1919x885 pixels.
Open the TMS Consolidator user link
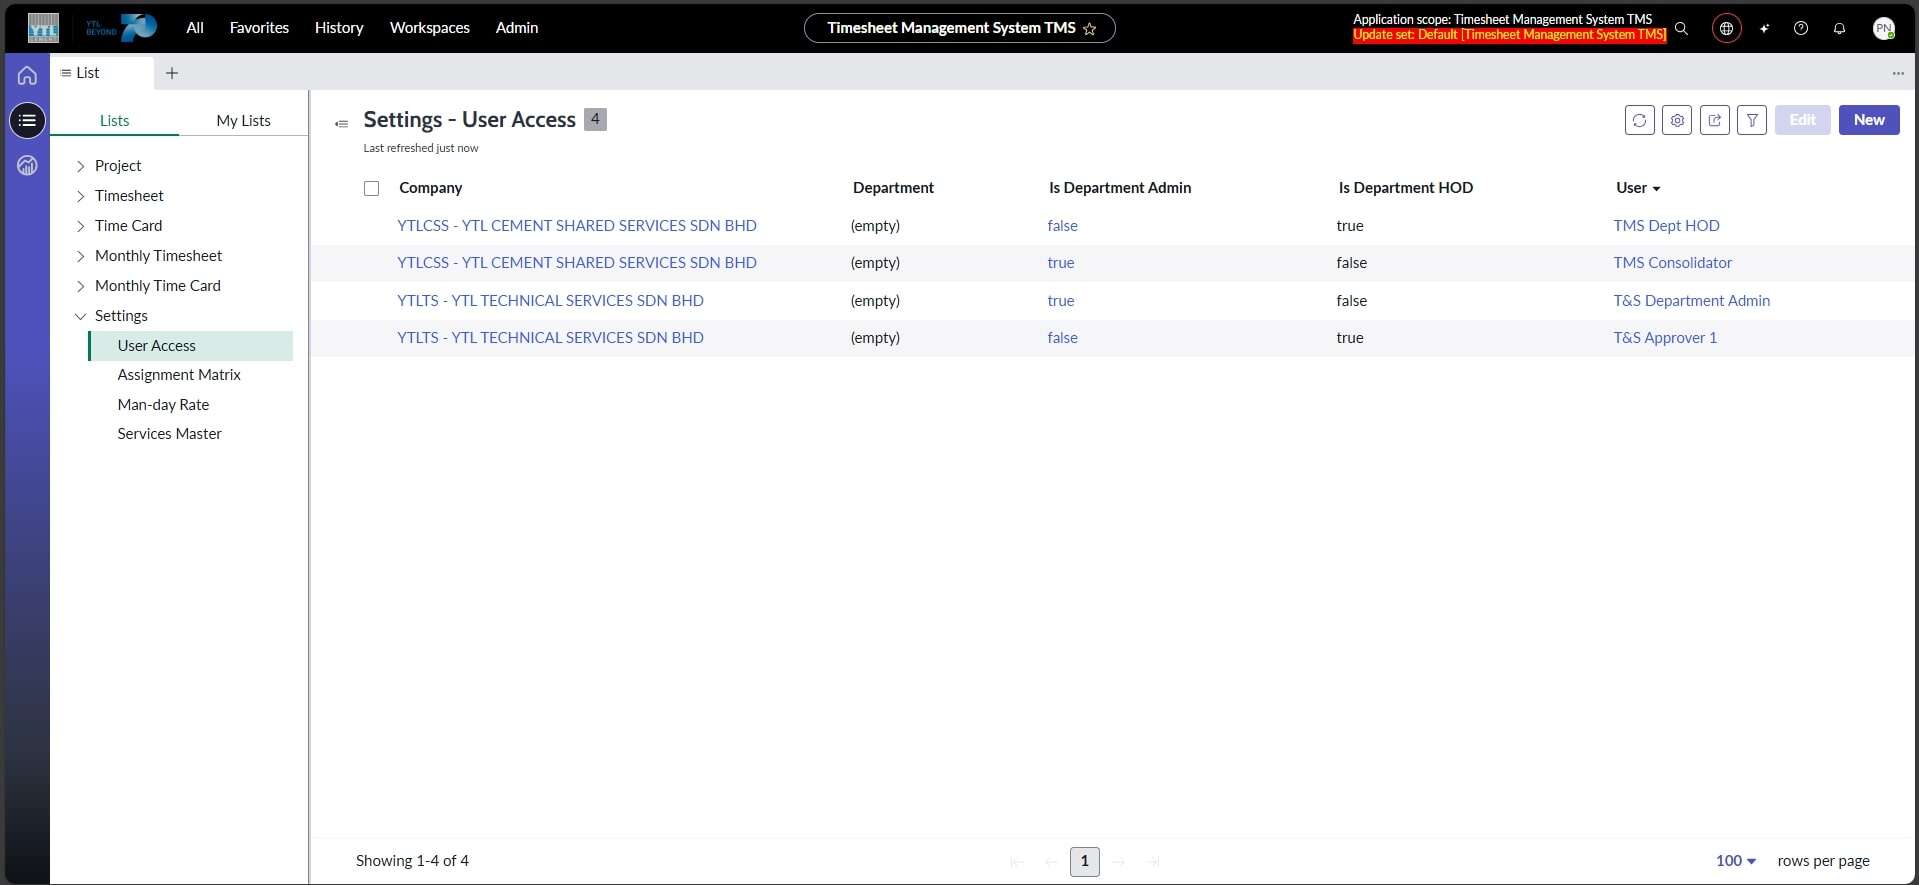(1672, 263)
